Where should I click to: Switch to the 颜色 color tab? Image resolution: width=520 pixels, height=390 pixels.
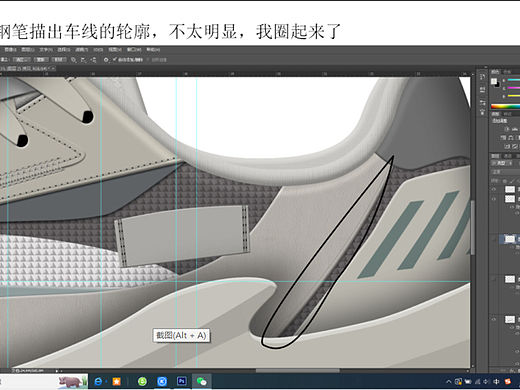[495, 72]
